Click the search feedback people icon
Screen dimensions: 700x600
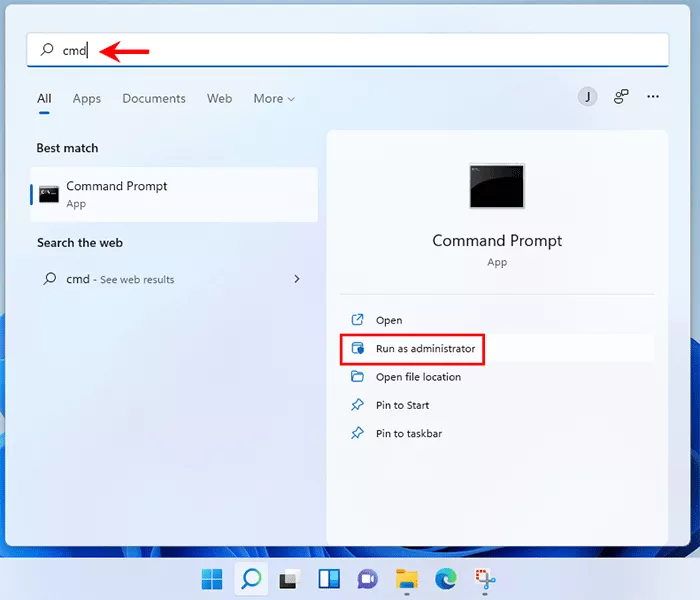621,96
